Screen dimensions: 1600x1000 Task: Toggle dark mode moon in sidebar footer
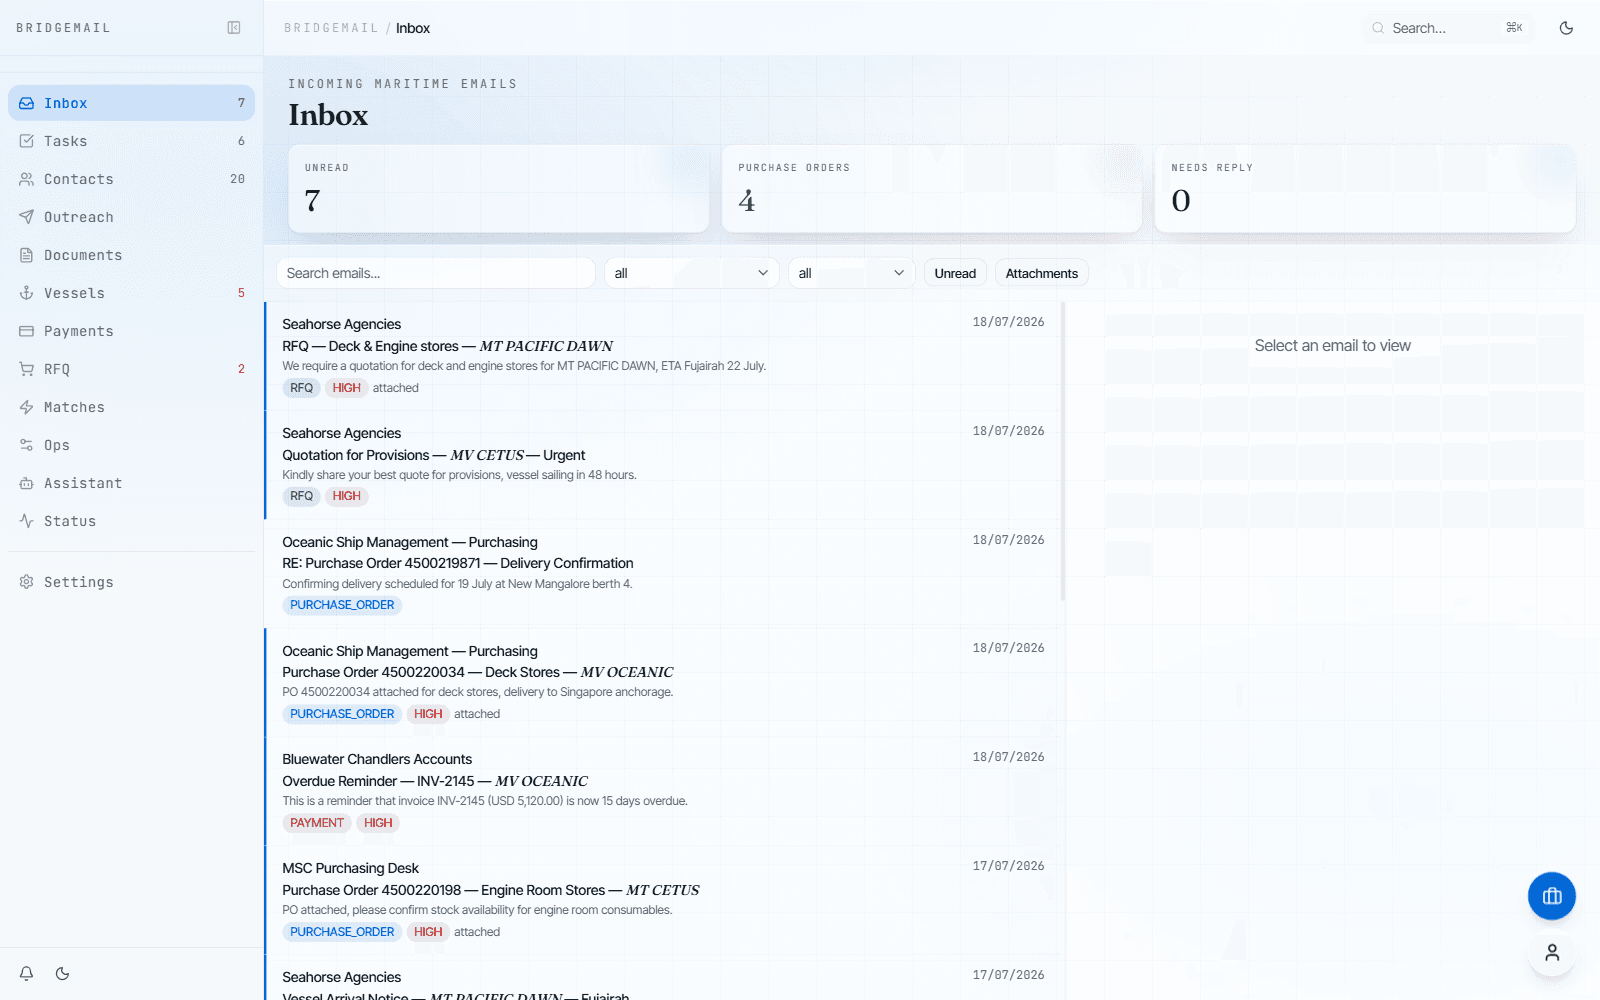coord(63,973)
